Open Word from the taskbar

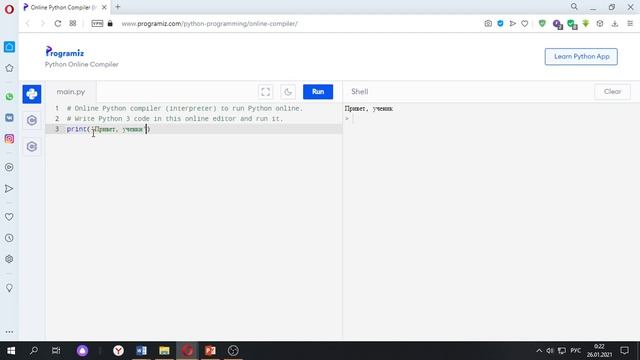tap(141, 351)
